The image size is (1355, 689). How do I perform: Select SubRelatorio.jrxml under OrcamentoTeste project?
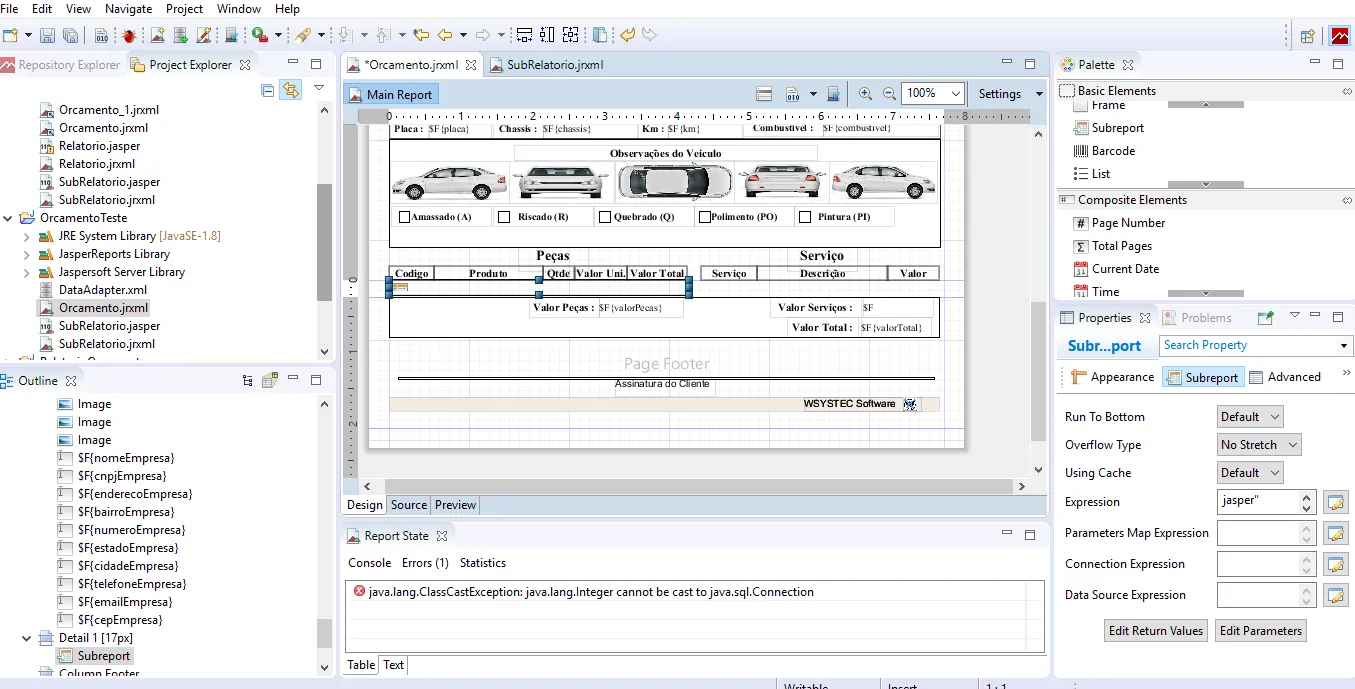click(106, 344)
